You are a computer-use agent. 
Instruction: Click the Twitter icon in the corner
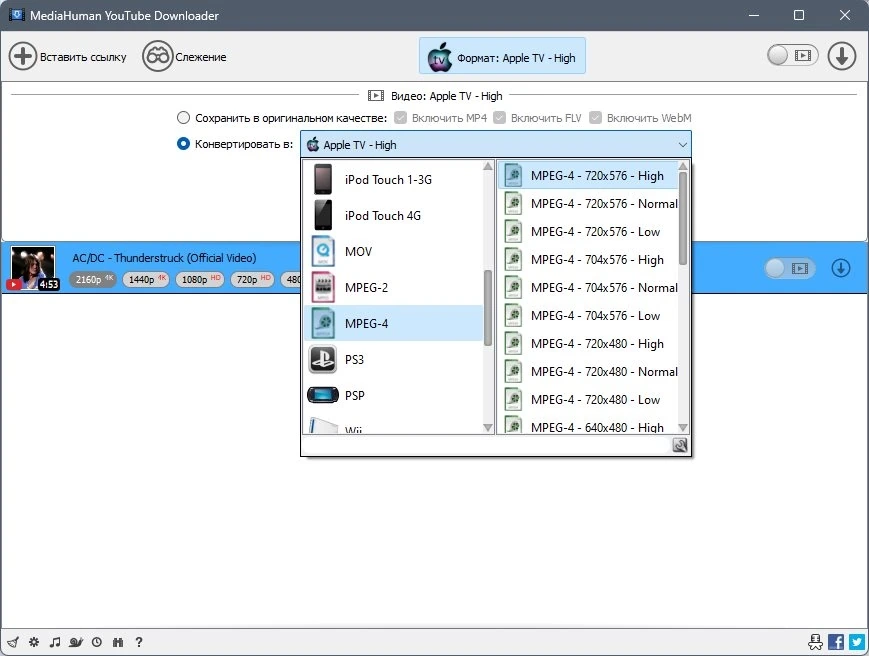857,642
